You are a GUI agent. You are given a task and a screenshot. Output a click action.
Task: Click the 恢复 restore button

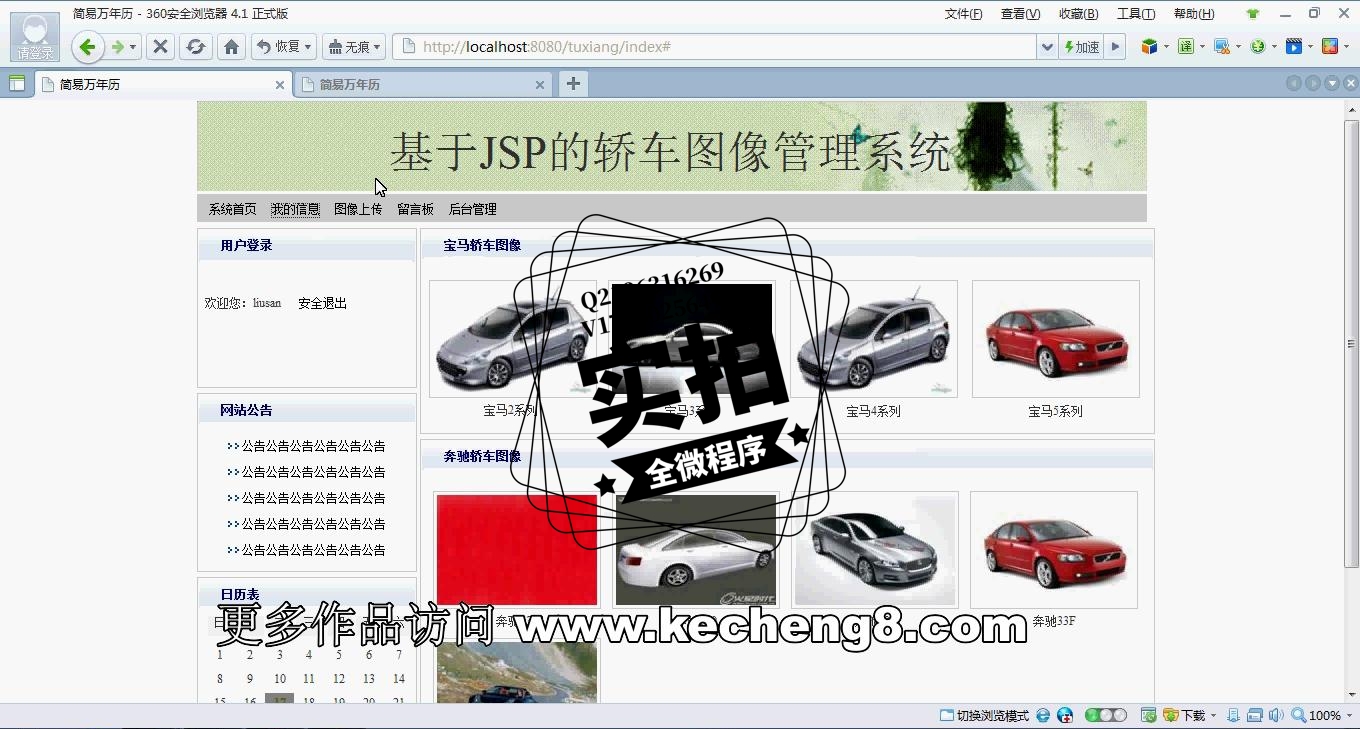pos(278,47)
